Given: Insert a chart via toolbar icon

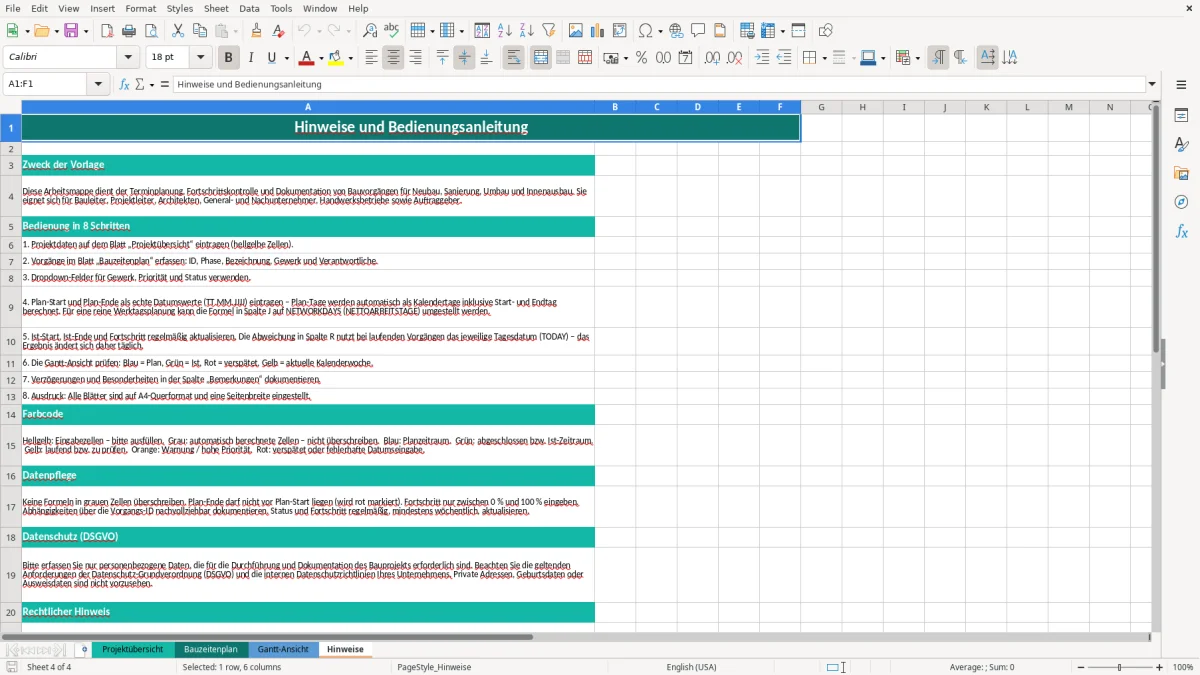Looking at the screenshot, I should 598,31.
